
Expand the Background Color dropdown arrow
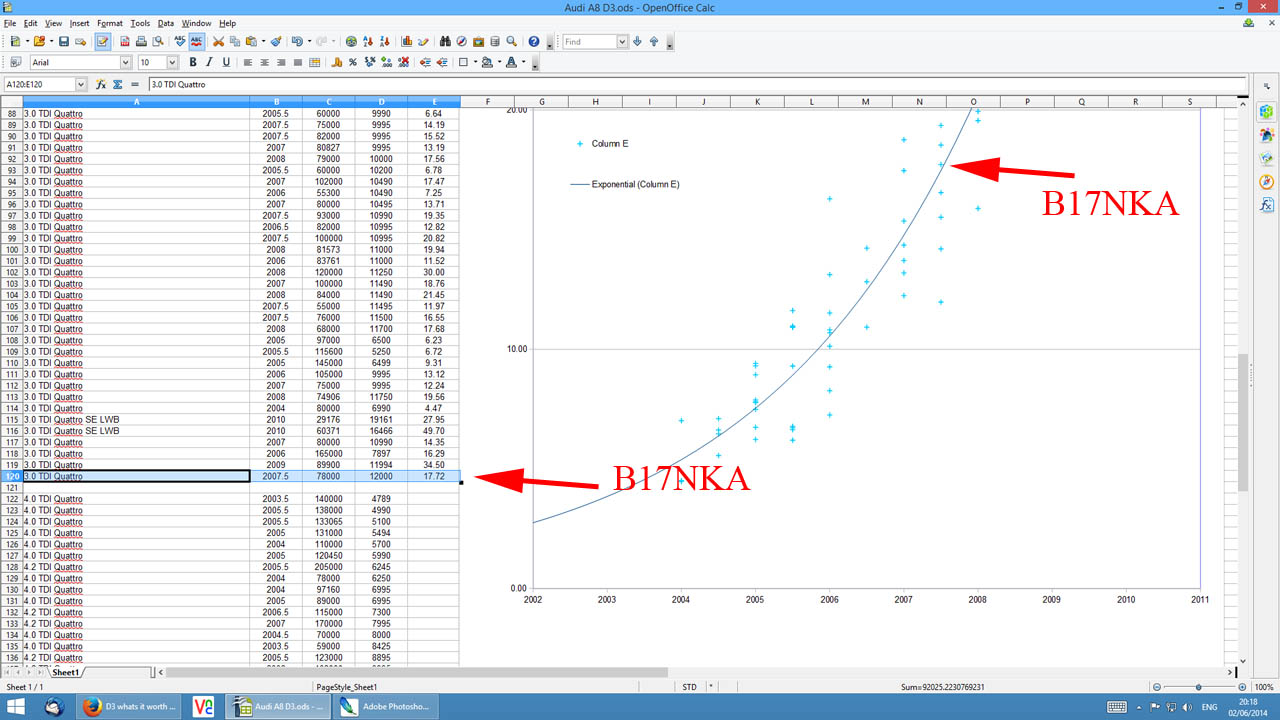(499, 62)
